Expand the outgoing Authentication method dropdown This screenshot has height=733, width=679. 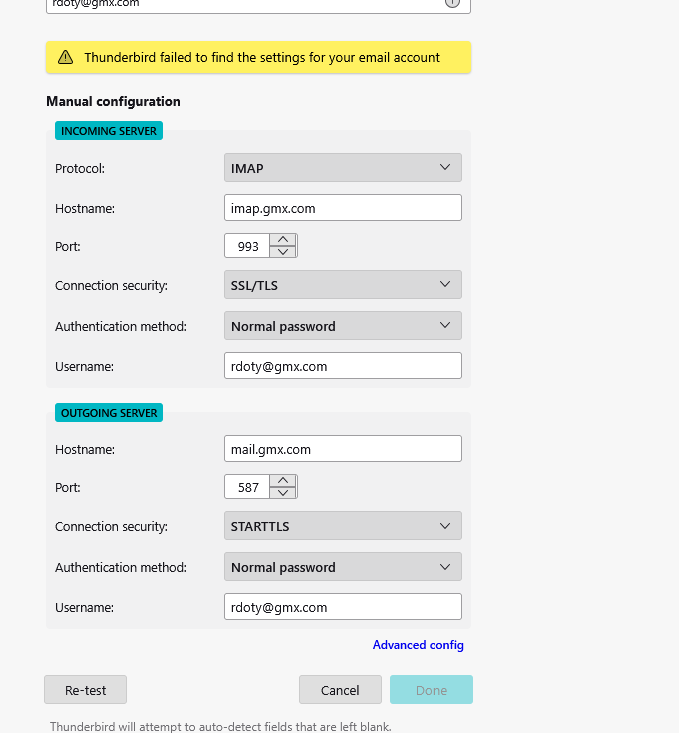pyautogui.click(x=343, y=567)
